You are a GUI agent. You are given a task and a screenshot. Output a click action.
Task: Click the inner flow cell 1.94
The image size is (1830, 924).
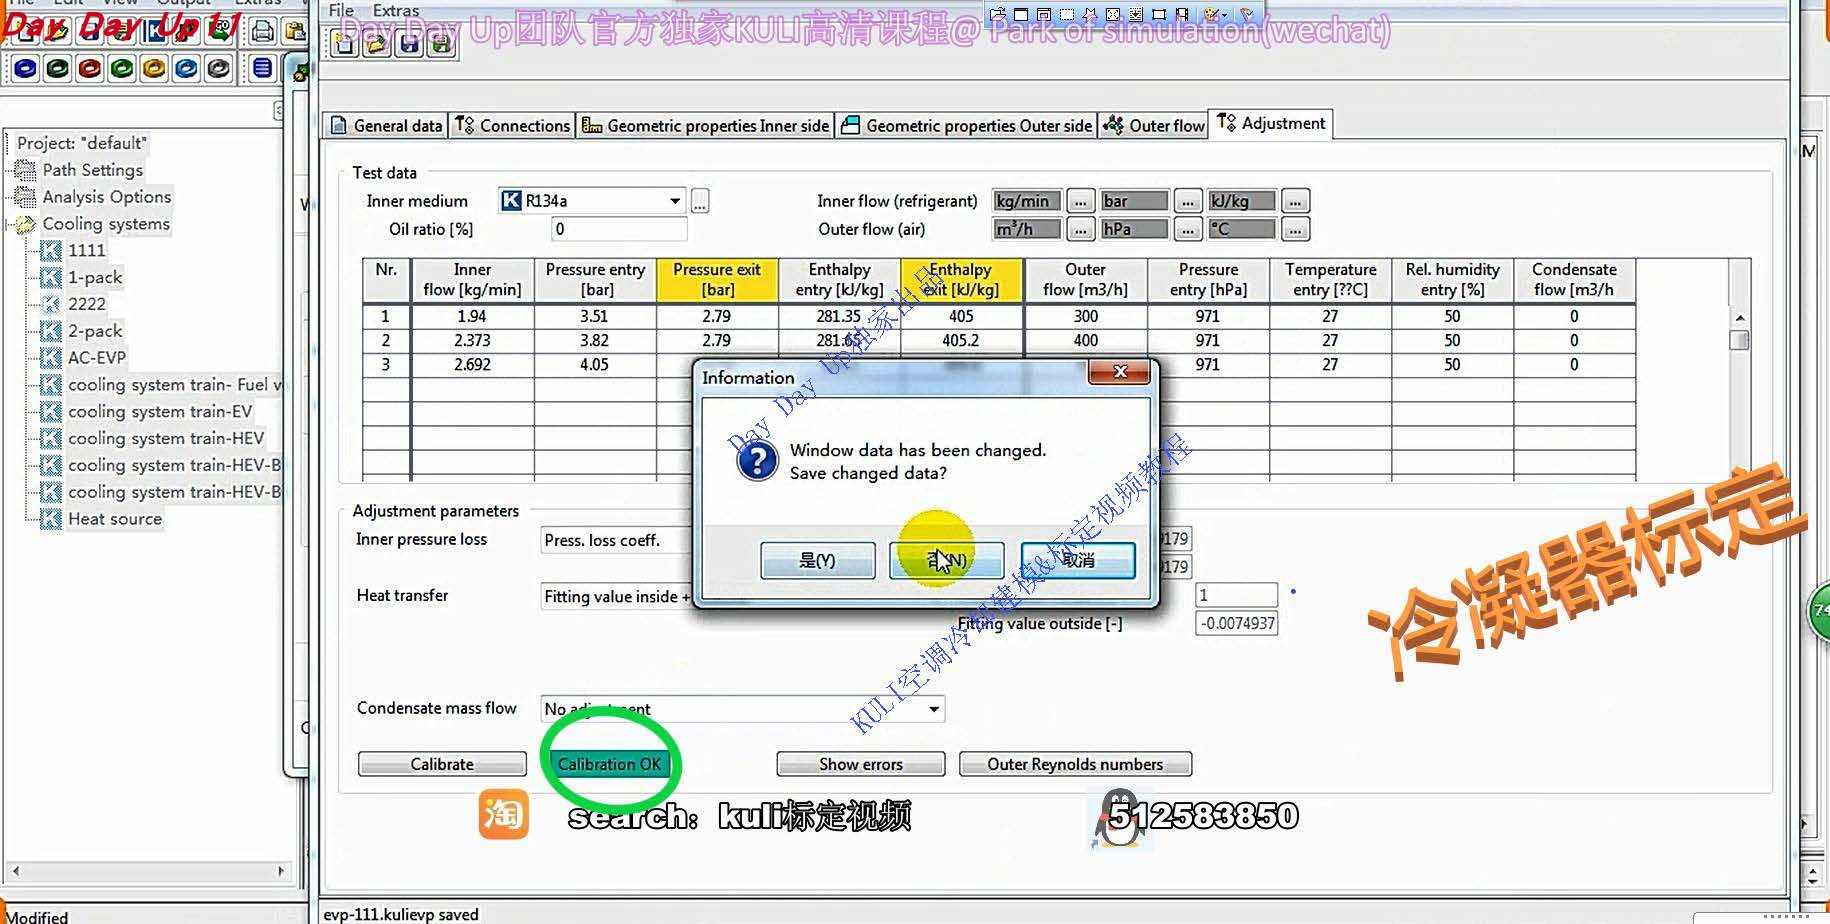472,316
